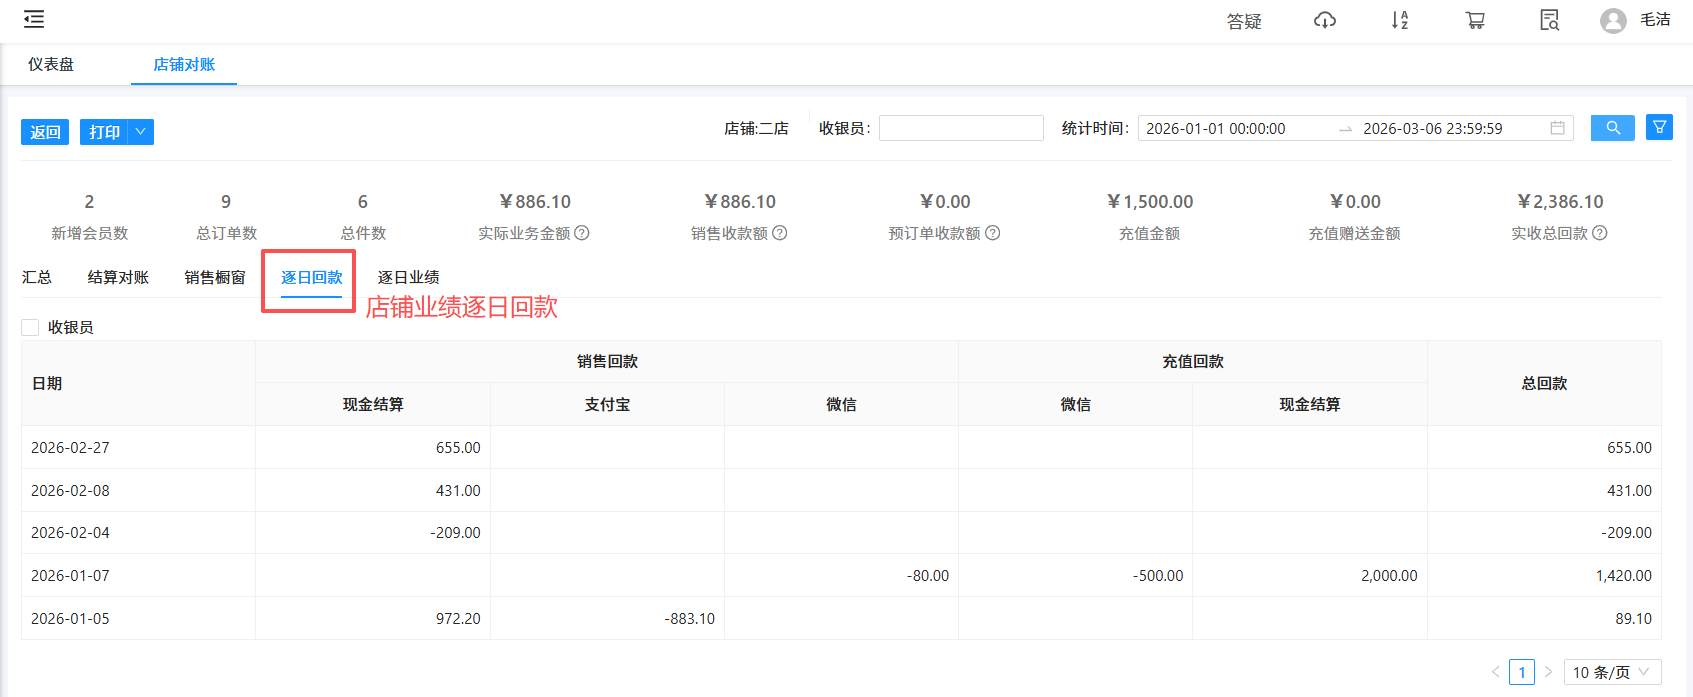This screenshot has width=1693, height=697.
Task: Open the document search icon
Action: point(1549,20)
